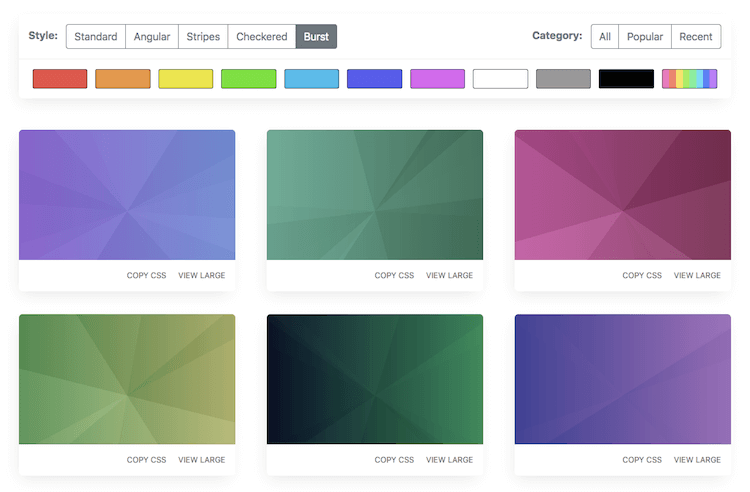Filter by Popular category
Viewport: 750px width, 492px height.
coord(645,37)
